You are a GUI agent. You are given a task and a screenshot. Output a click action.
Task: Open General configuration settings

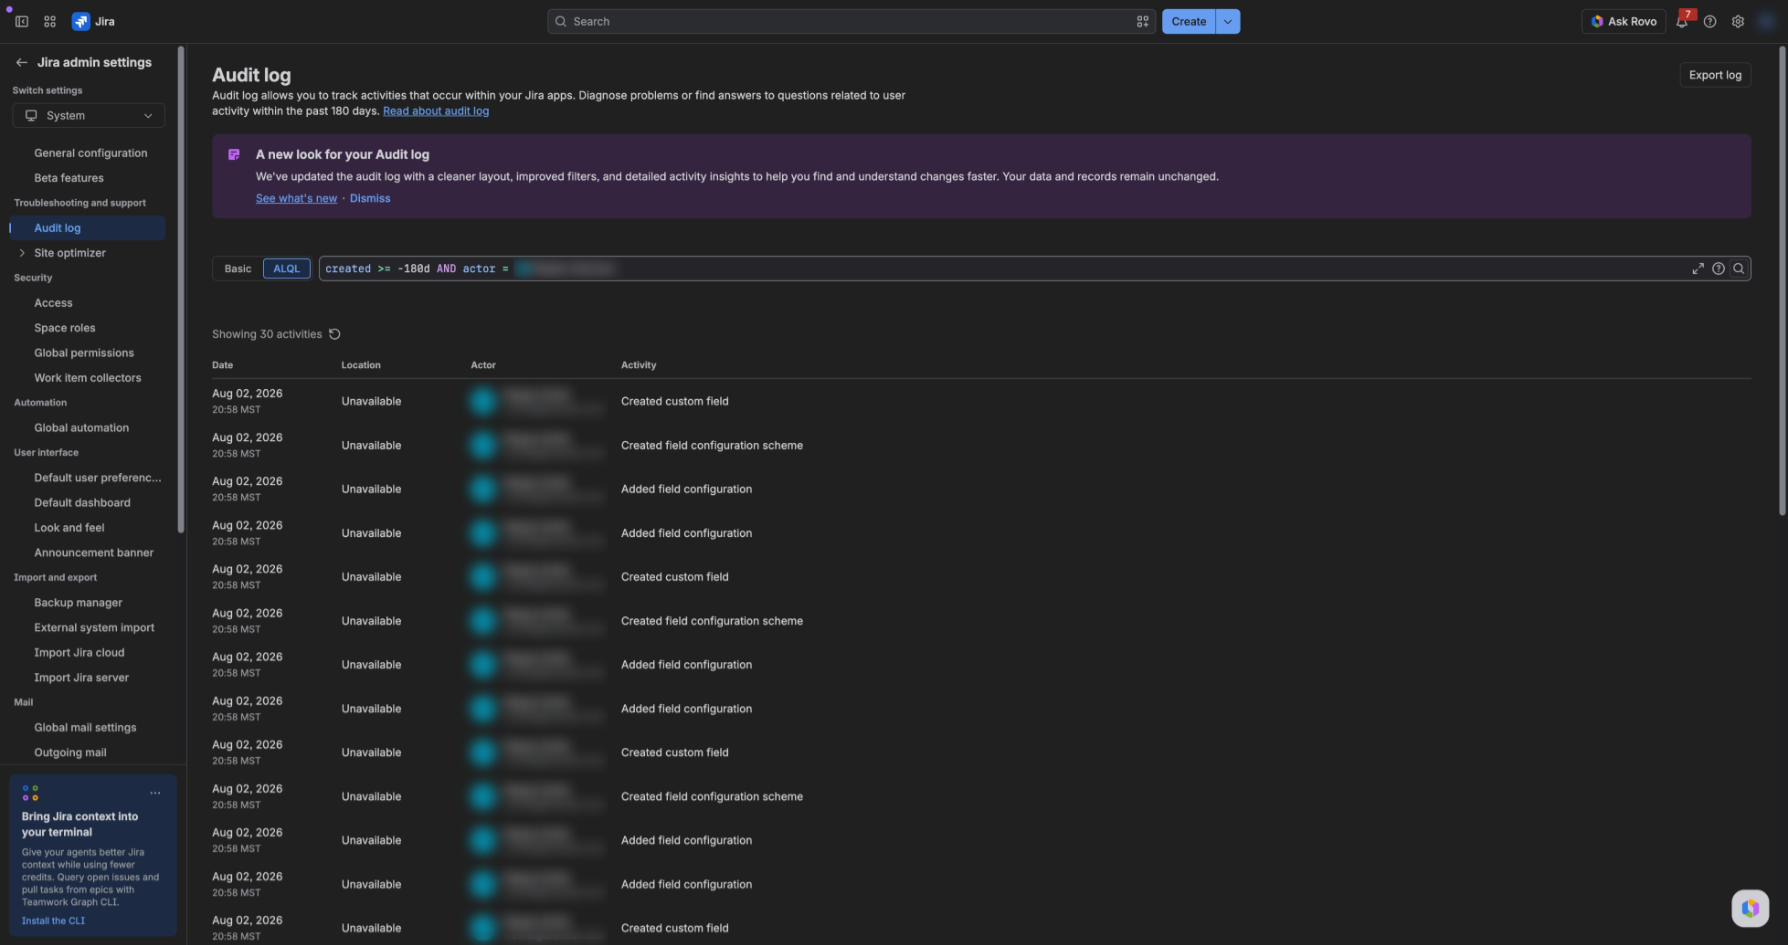coord(90,153)
